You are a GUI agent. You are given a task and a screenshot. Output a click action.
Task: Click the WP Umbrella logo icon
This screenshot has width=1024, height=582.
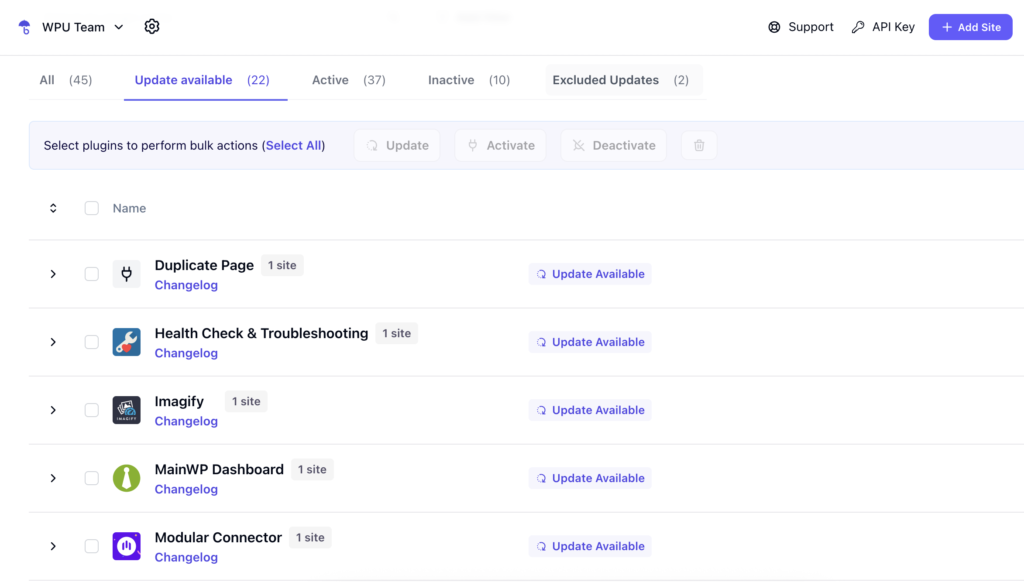coord(25,27)
